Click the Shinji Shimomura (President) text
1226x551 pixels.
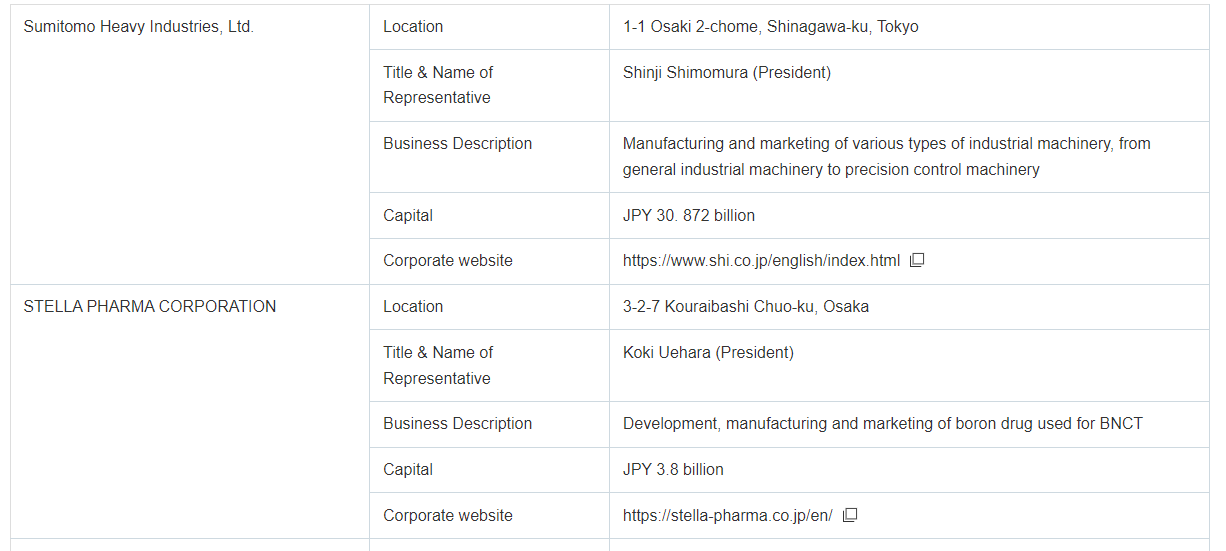(x=726, y=72)
